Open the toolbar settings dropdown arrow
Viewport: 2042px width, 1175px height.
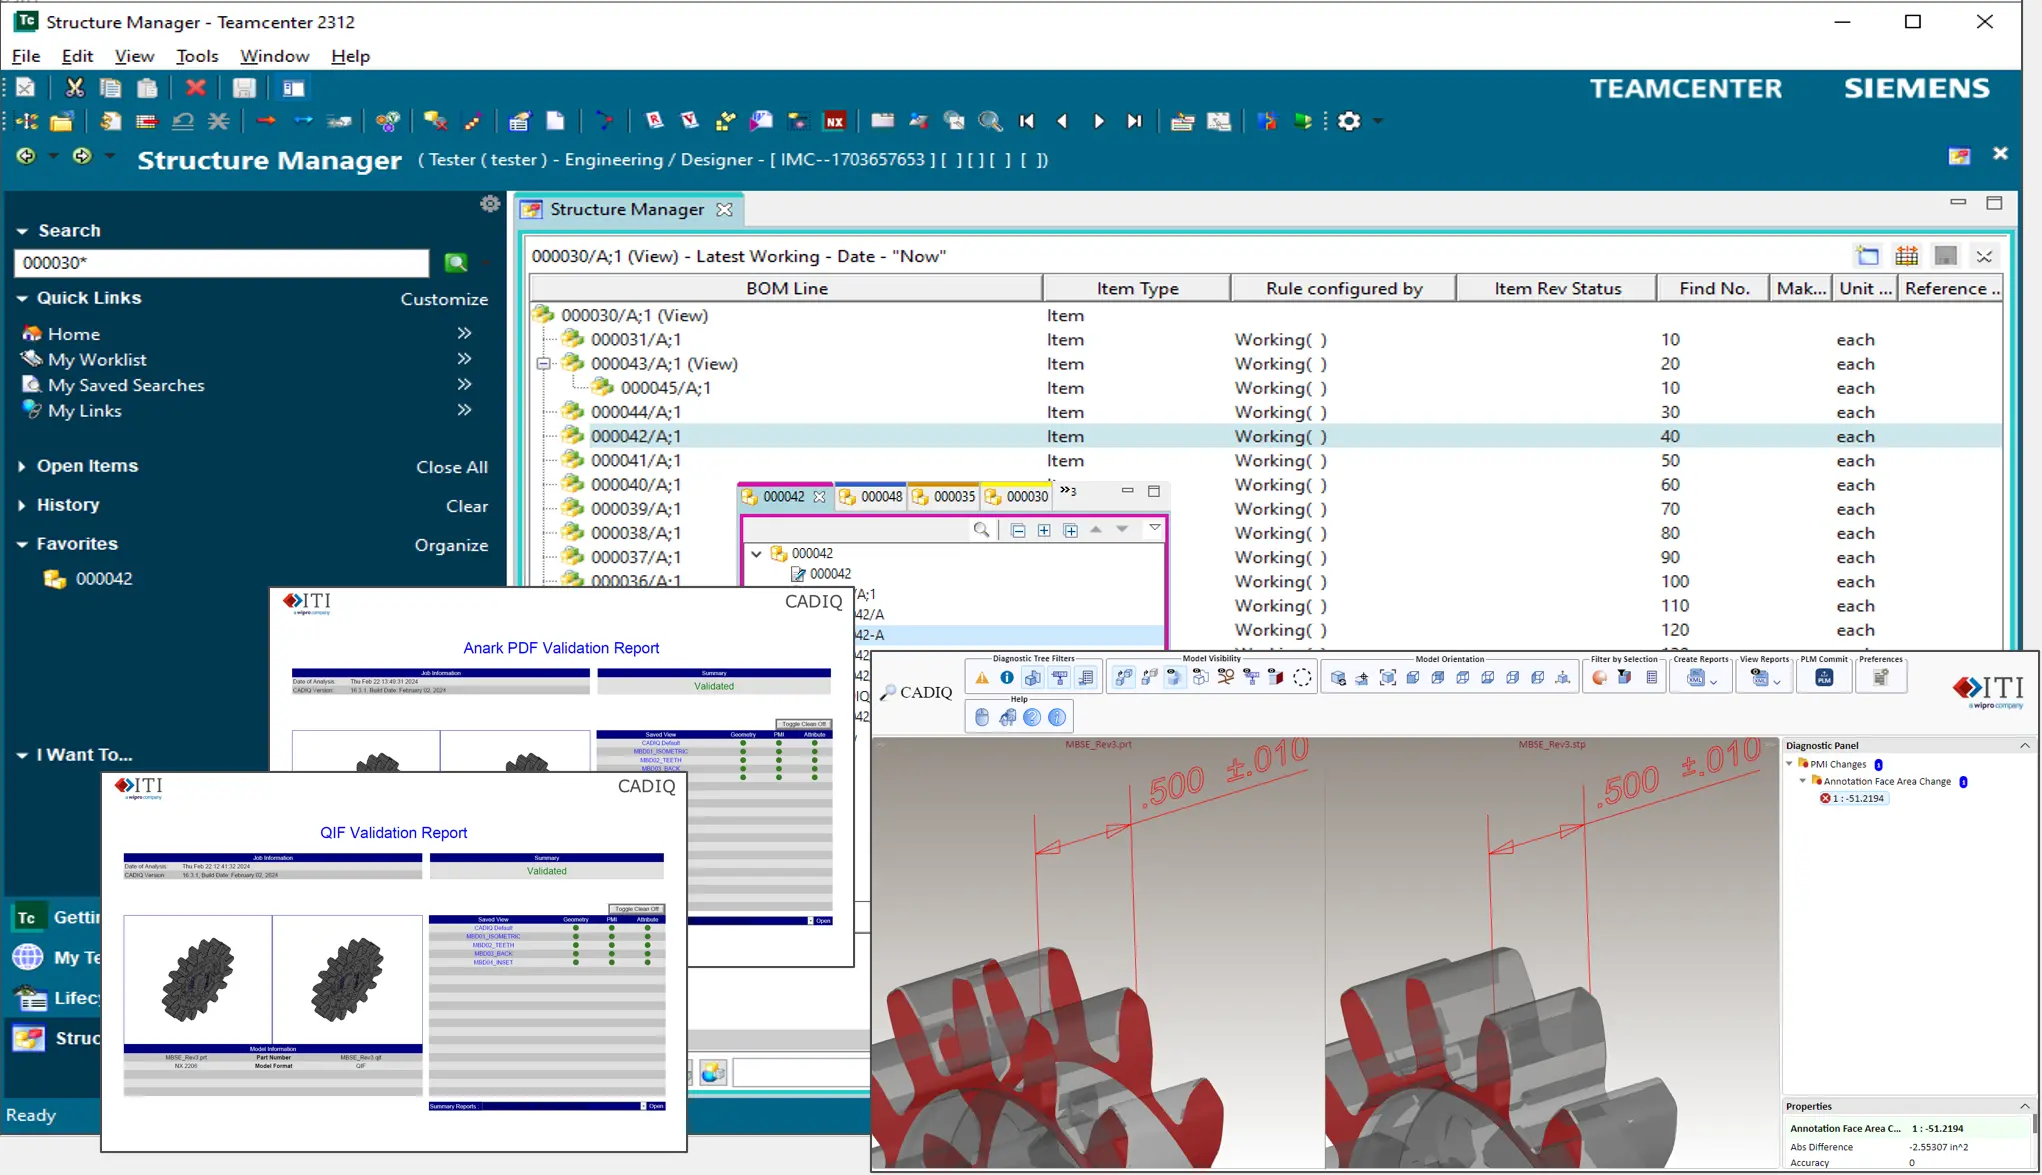[x=1378, y=121]
